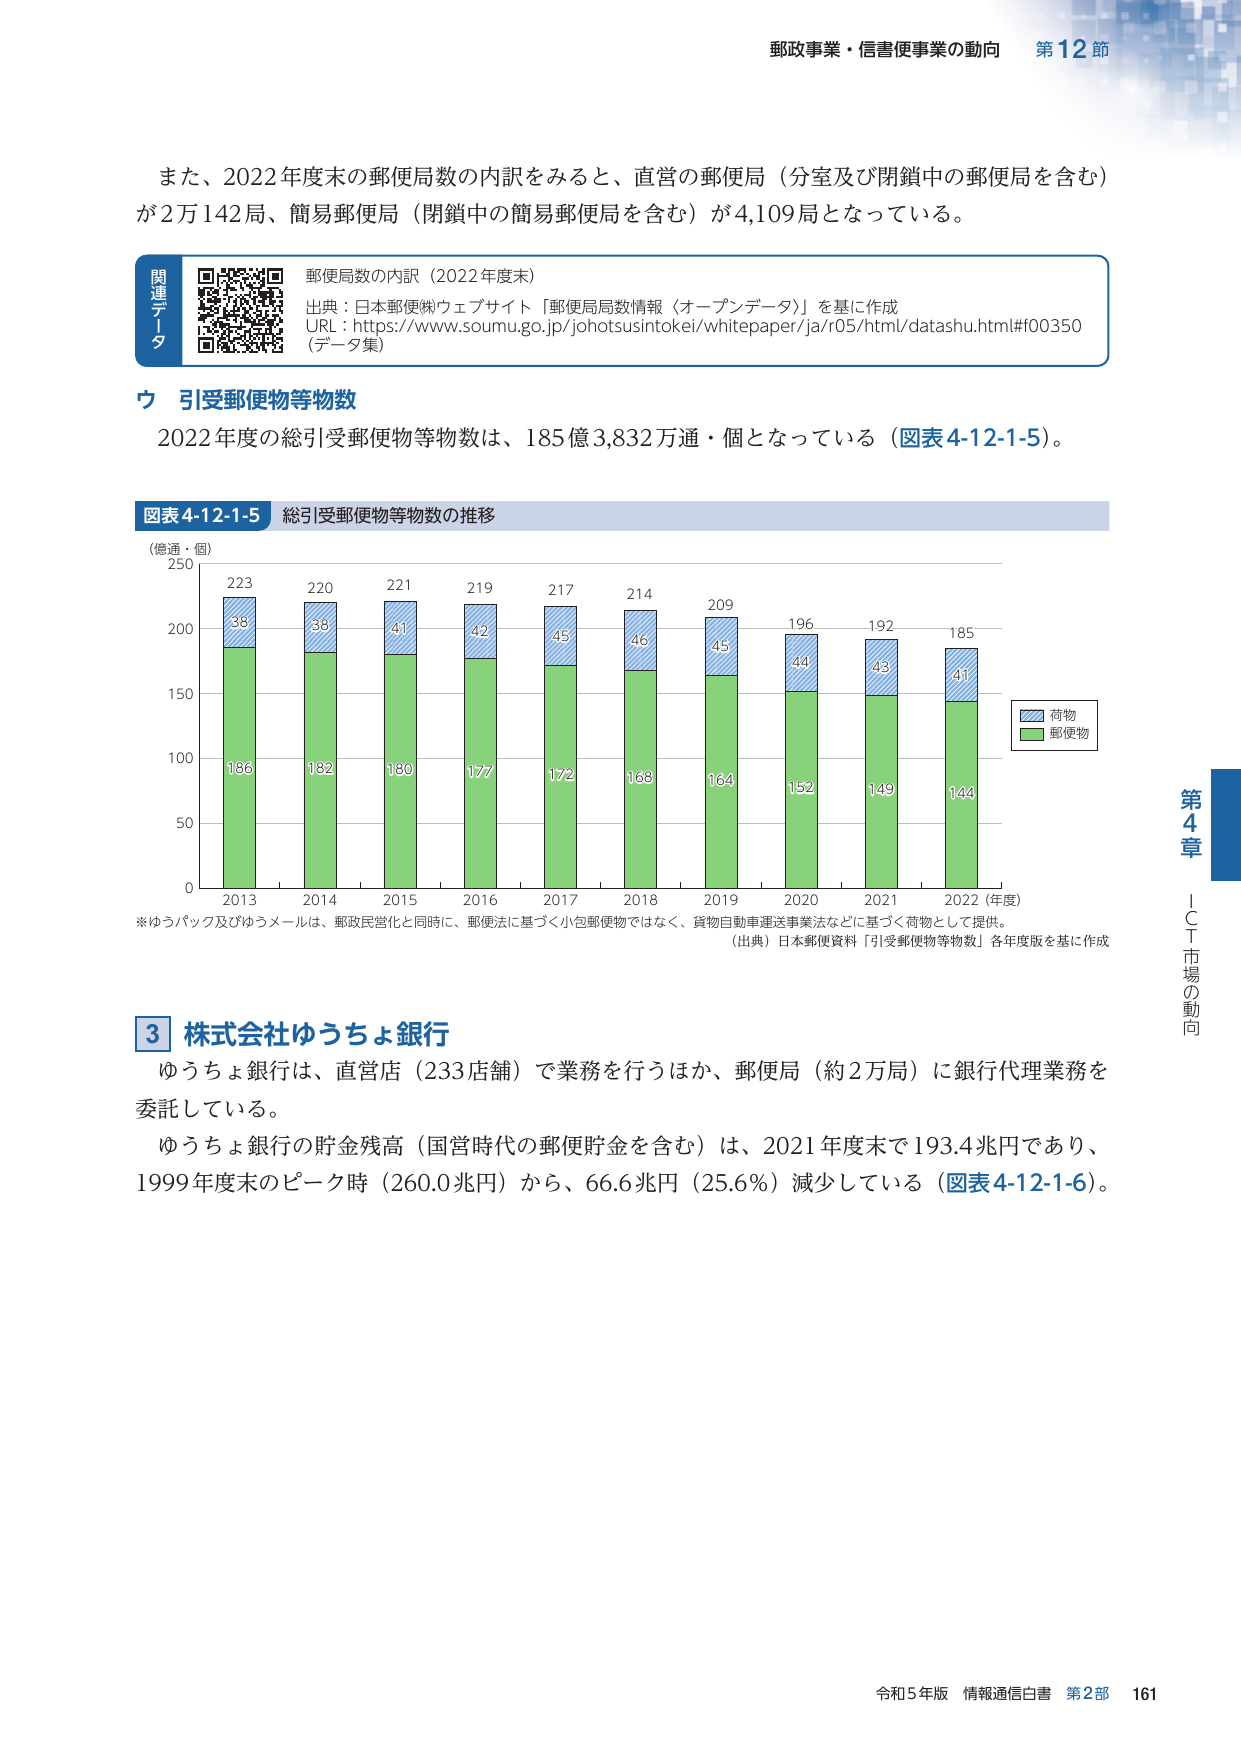Click the QR code for related data
Viewport: 1241px width, 1754px height.
pyautogui.click(x=240, y=310)
